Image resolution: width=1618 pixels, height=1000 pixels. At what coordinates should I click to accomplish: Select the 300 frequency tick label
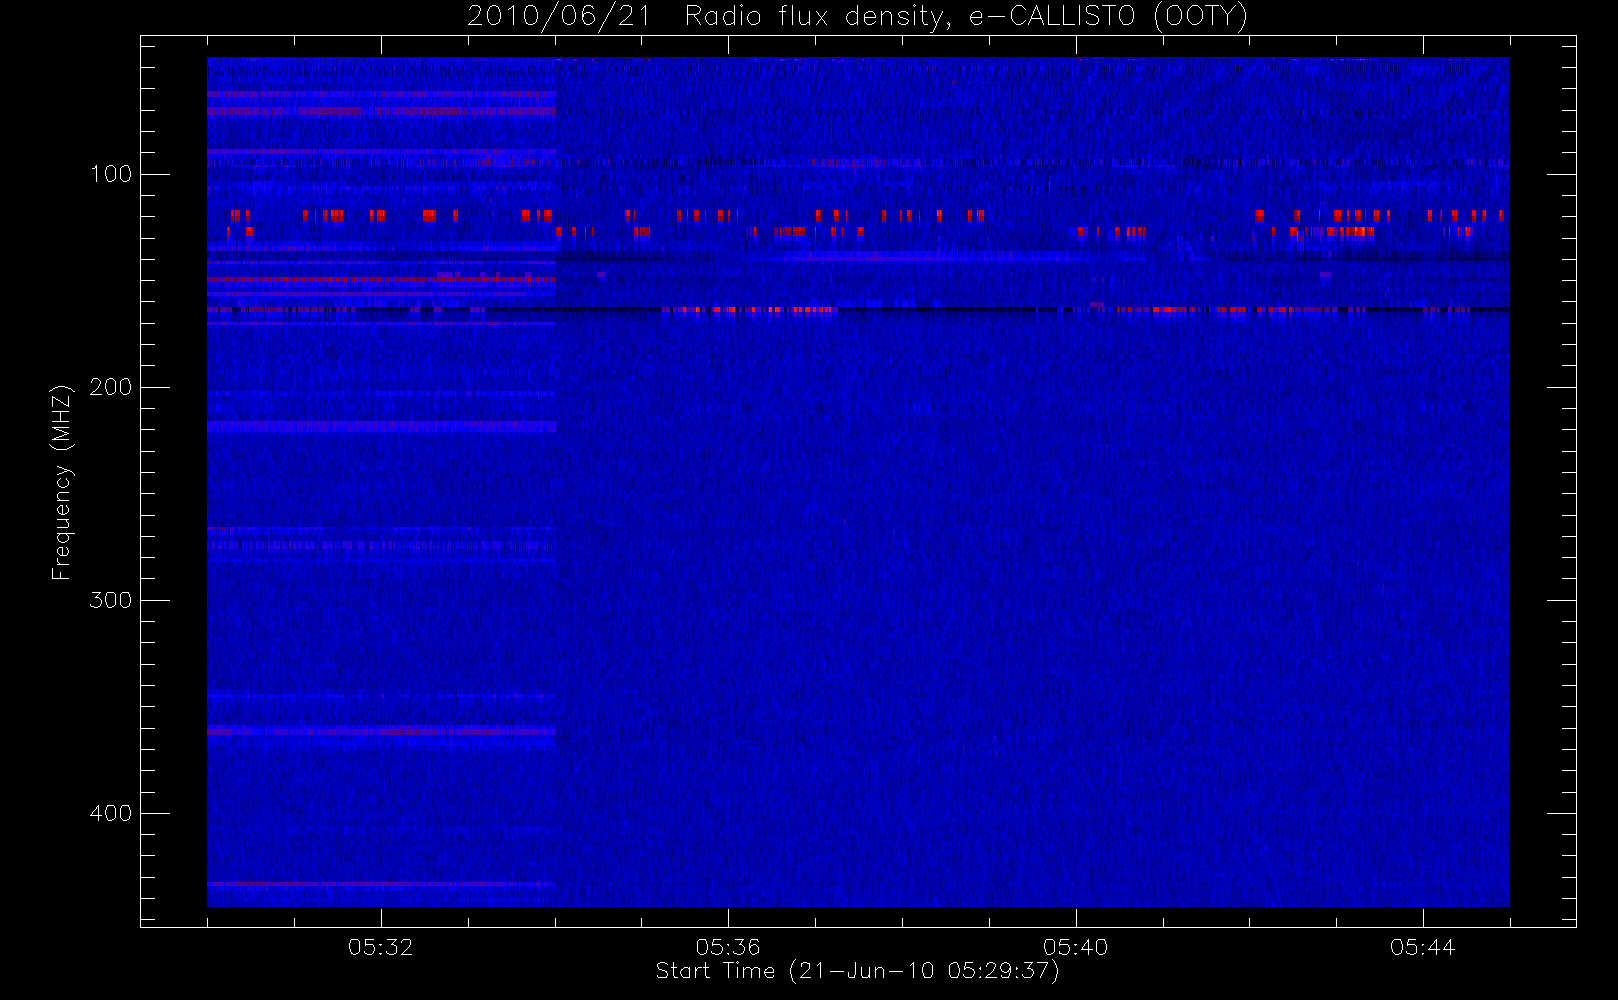tap(110, 600)
